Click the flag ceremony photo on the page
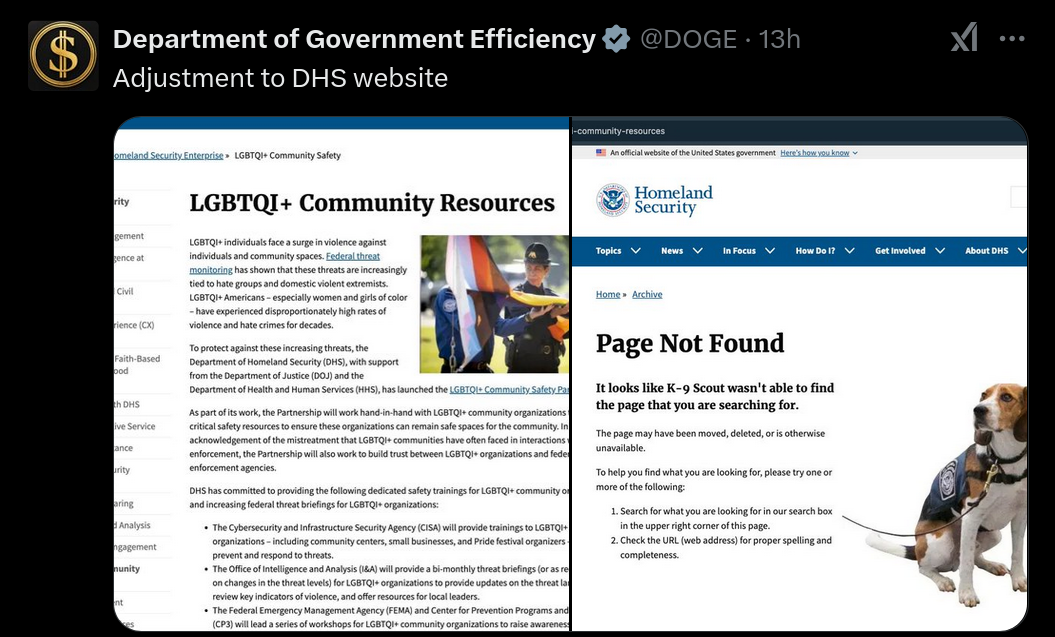Screen dimensions: 1055x637 494,304
